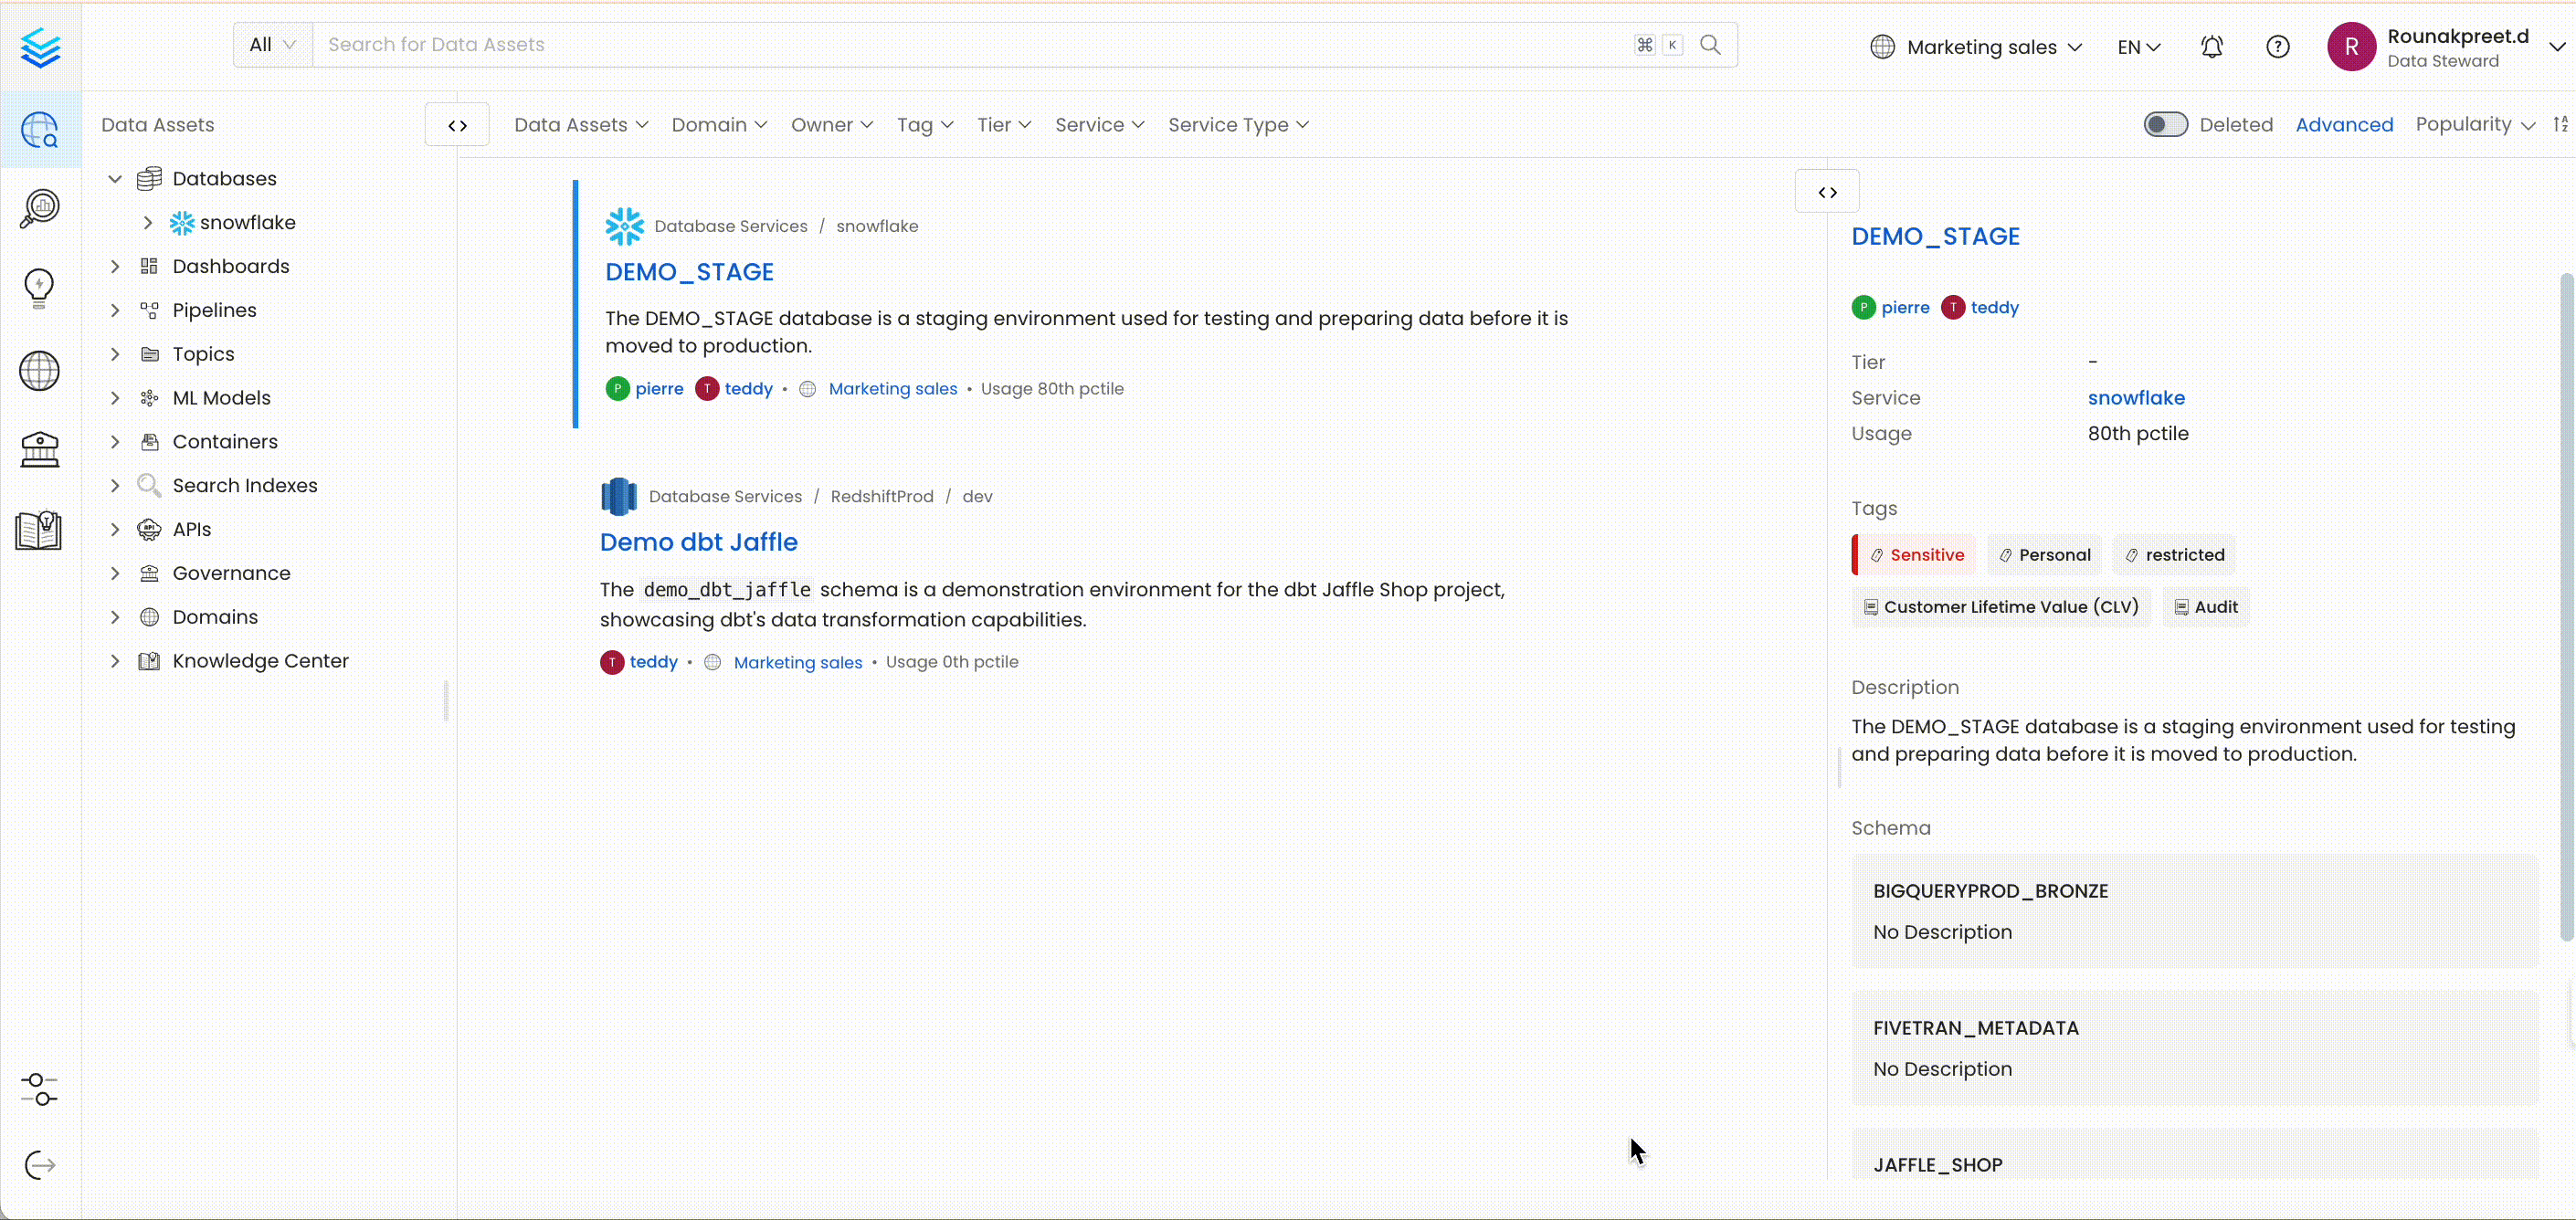Screen dimensions: 2576x1220
Task: Open Advanced search options
Action: (2345, 123)
